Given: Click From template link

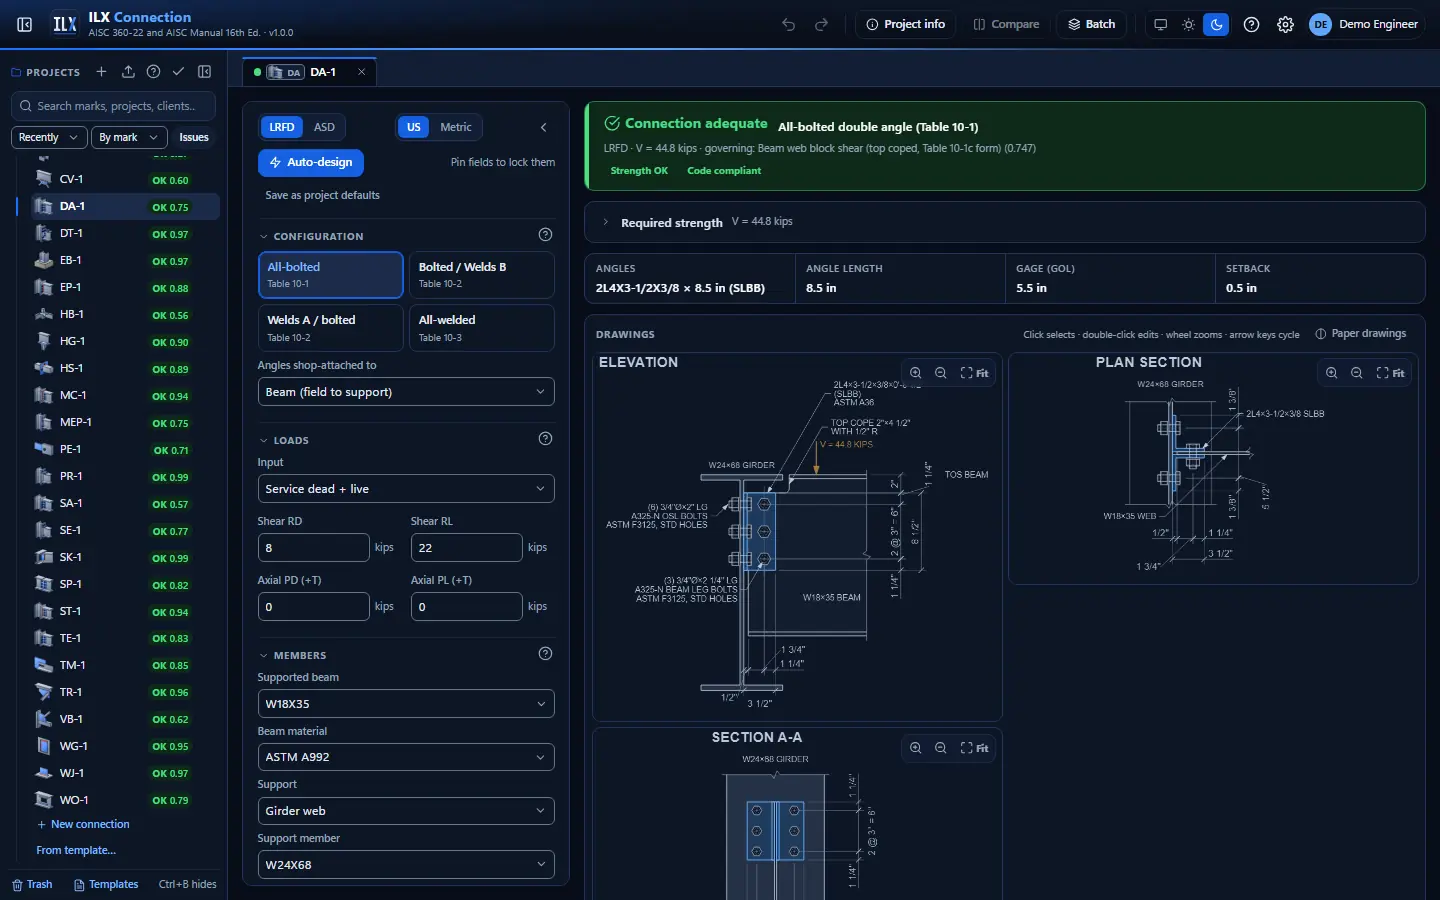Looking at the screenshot, I should [76, 850].
